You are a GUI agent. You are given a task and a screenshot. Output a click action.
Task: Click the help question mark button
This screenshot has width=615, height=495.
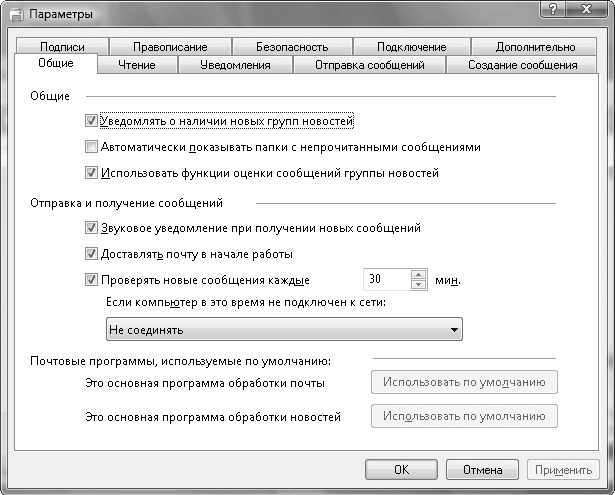tap(553, 10)
